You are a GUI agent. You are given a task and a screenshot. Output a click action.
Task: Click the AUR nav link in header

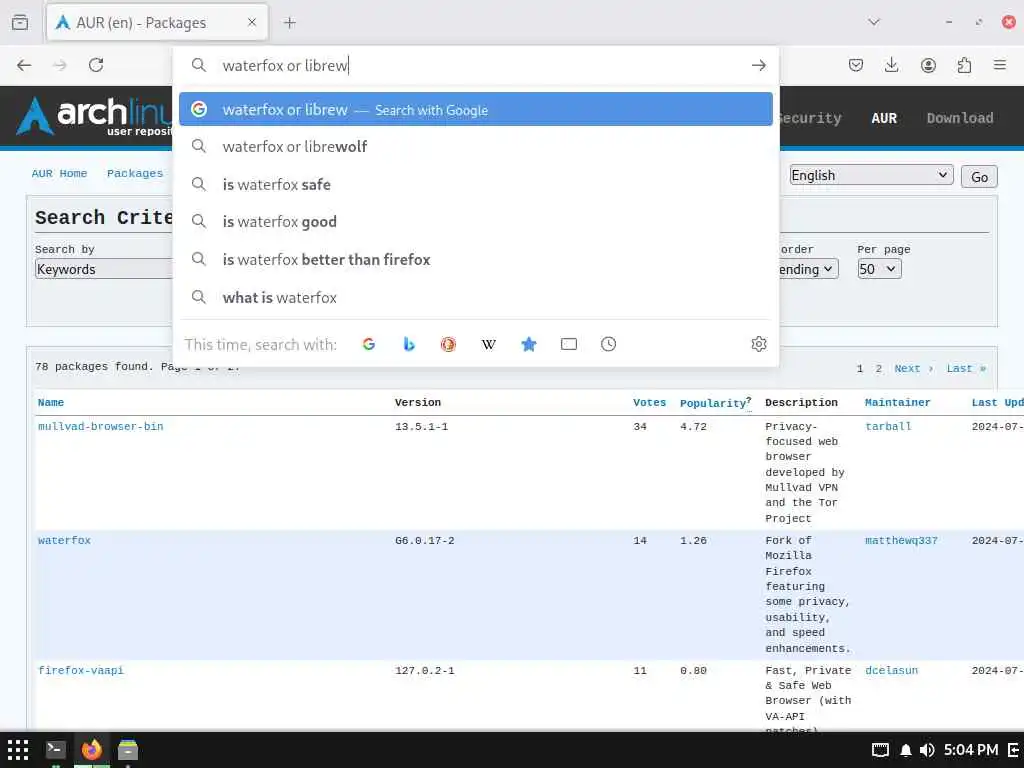pos(884,118)
